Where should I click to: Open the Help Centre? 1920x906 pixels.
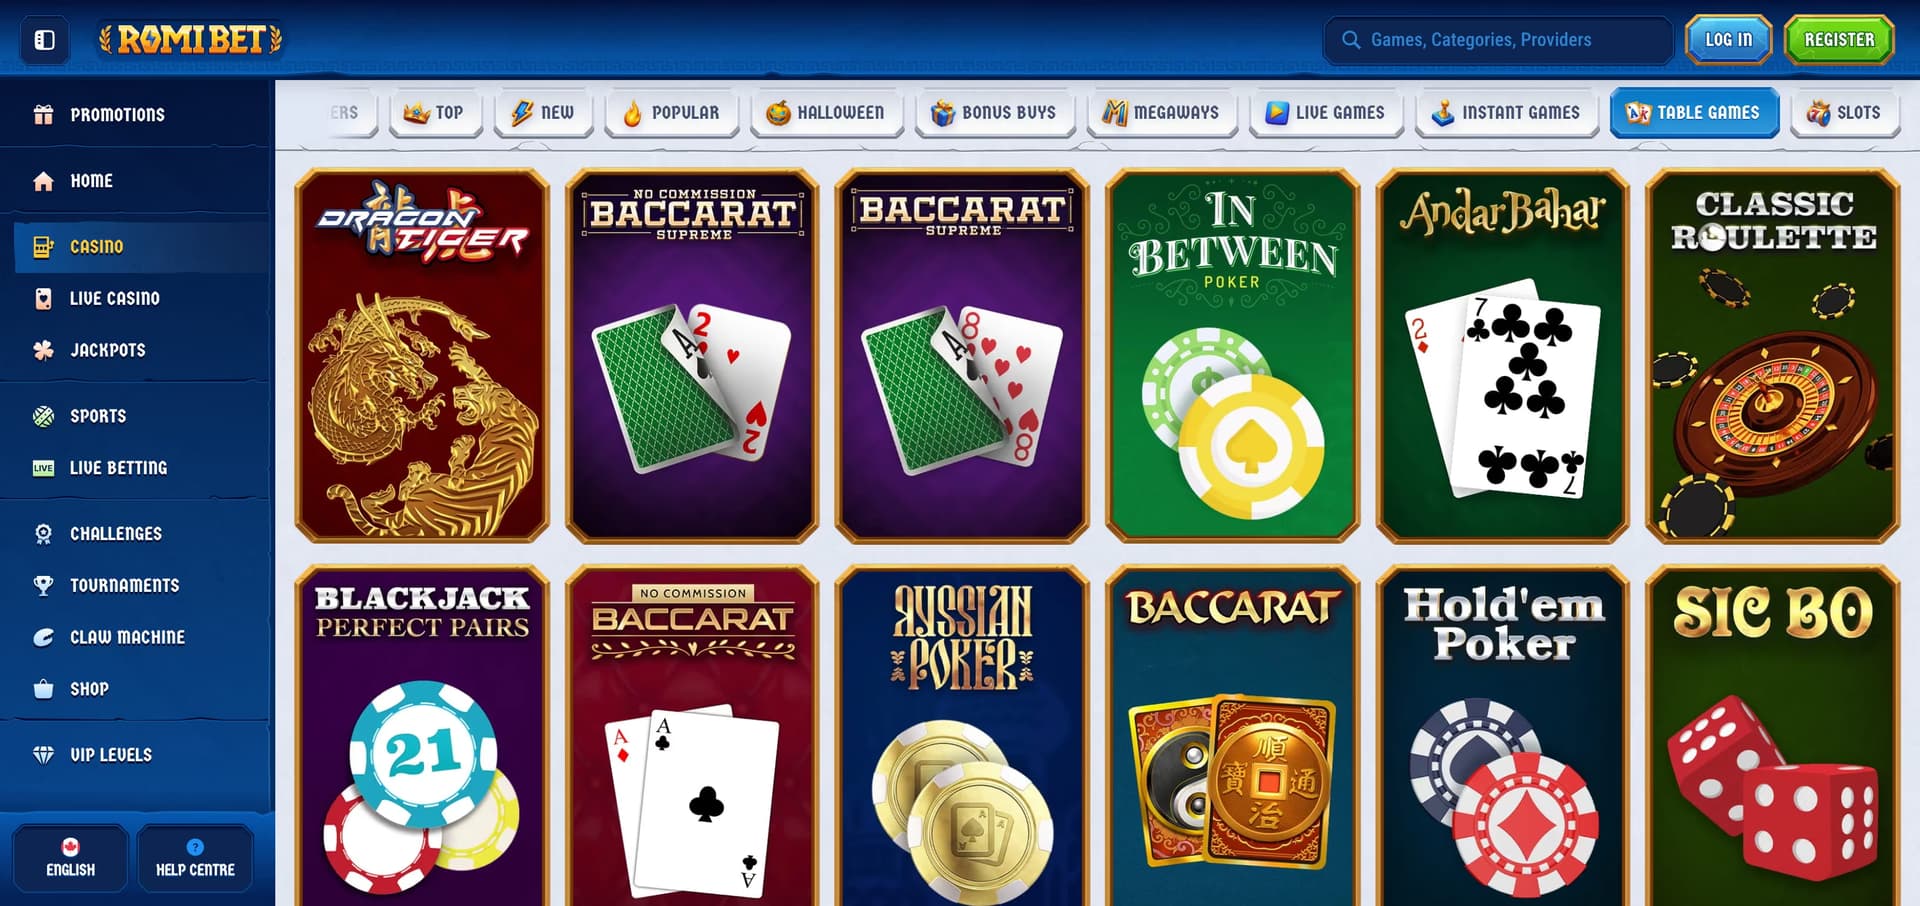[195, 858]
